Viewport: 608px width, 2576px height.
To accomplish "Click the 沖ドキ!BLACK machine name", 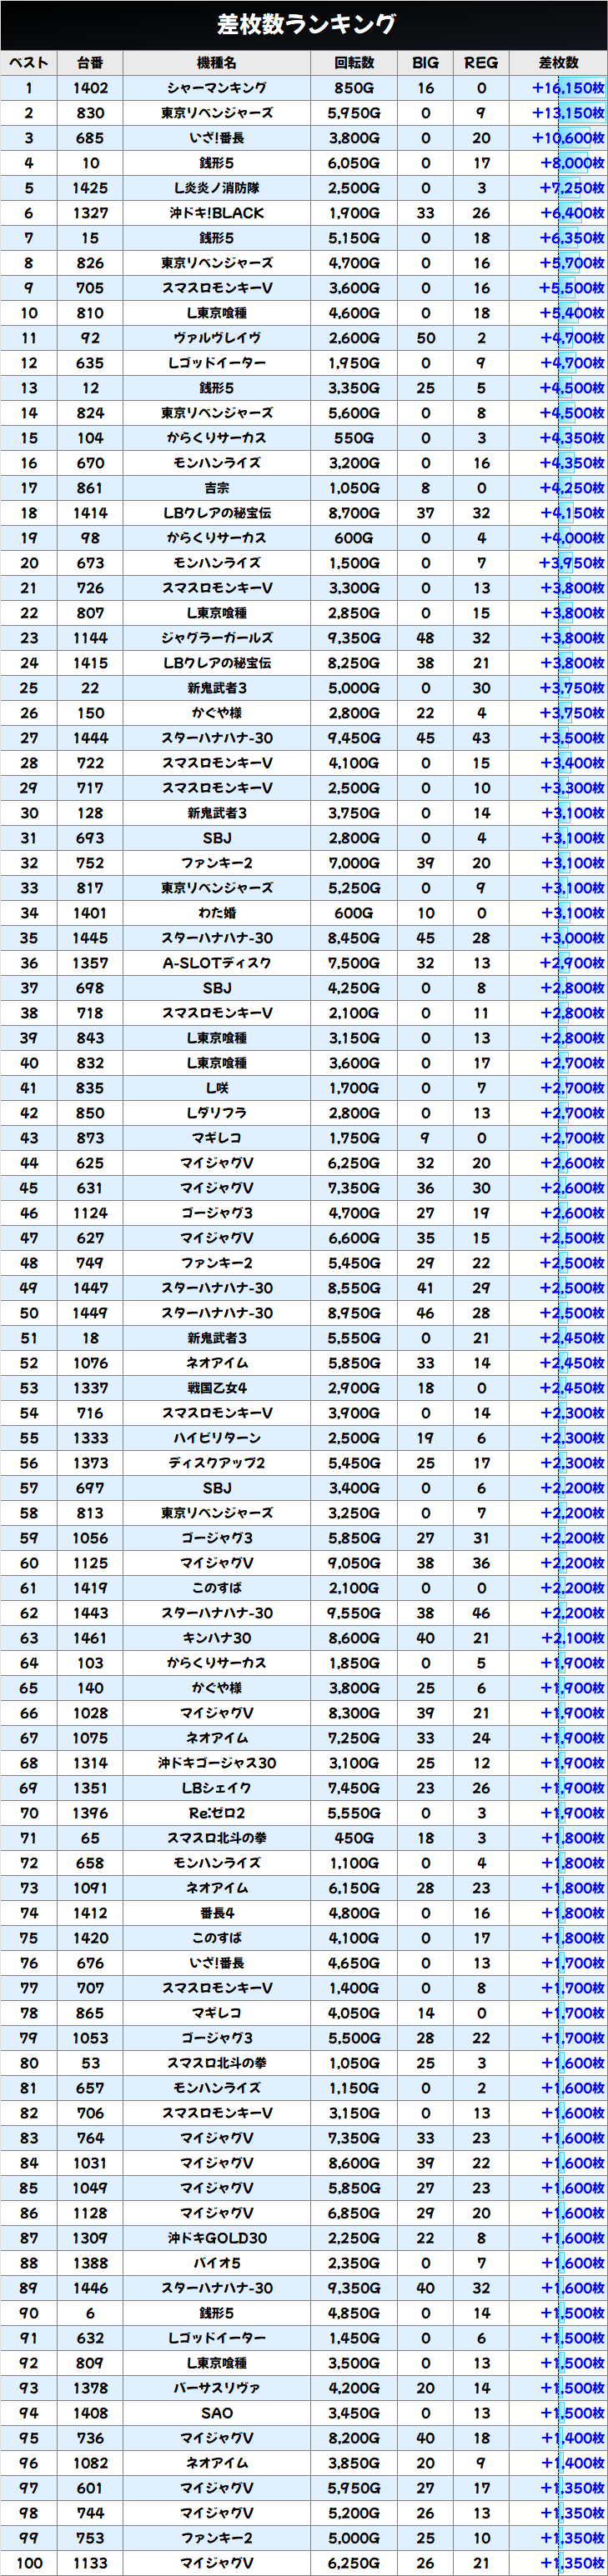I will (217, 213).
